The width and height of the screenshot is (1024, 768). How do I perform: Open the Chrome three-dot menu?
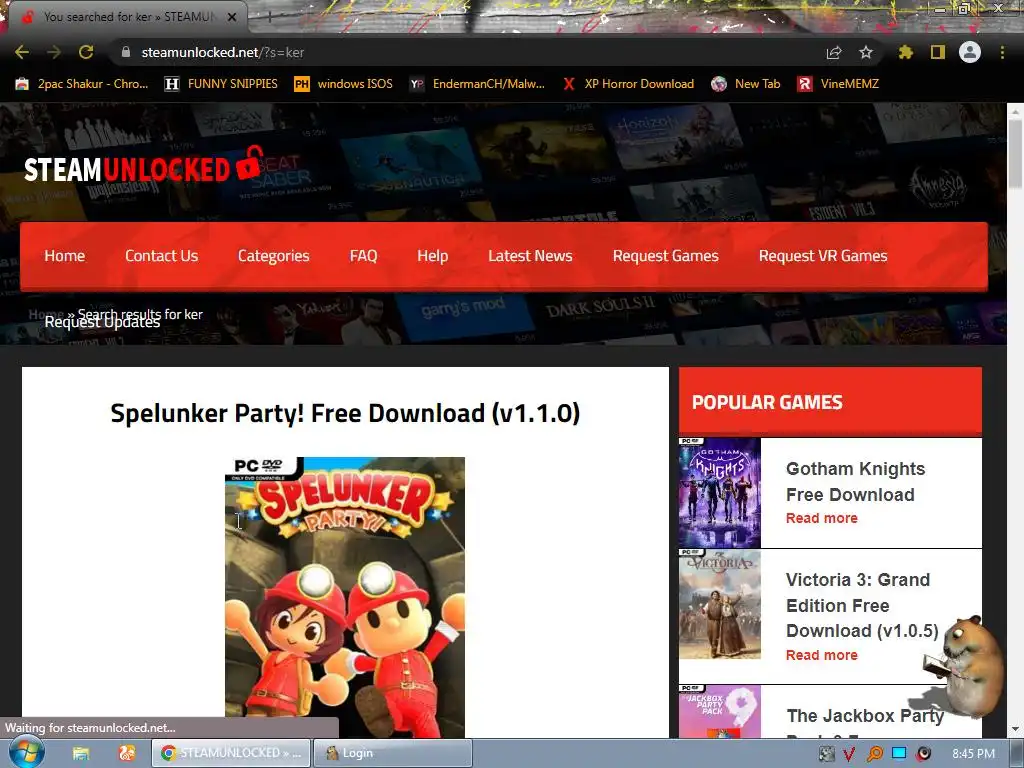coord(1002,52)
